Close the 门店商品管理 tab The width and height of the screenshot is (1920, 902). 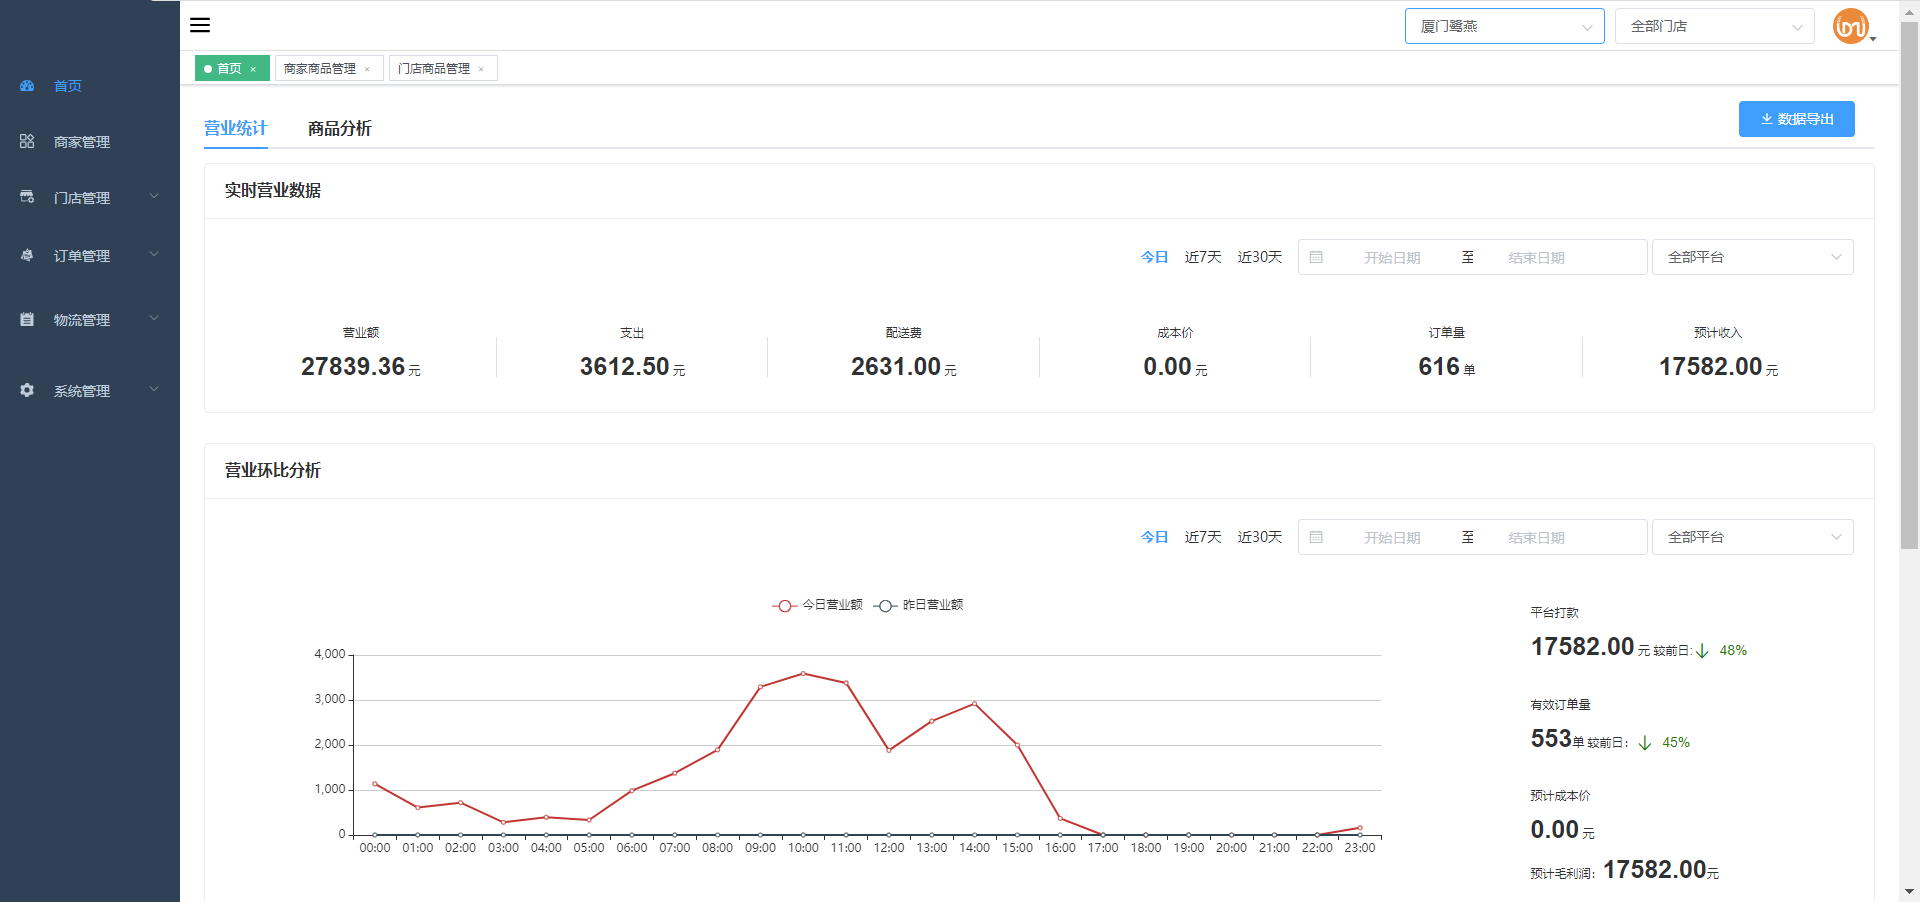(x=481, y=69)
